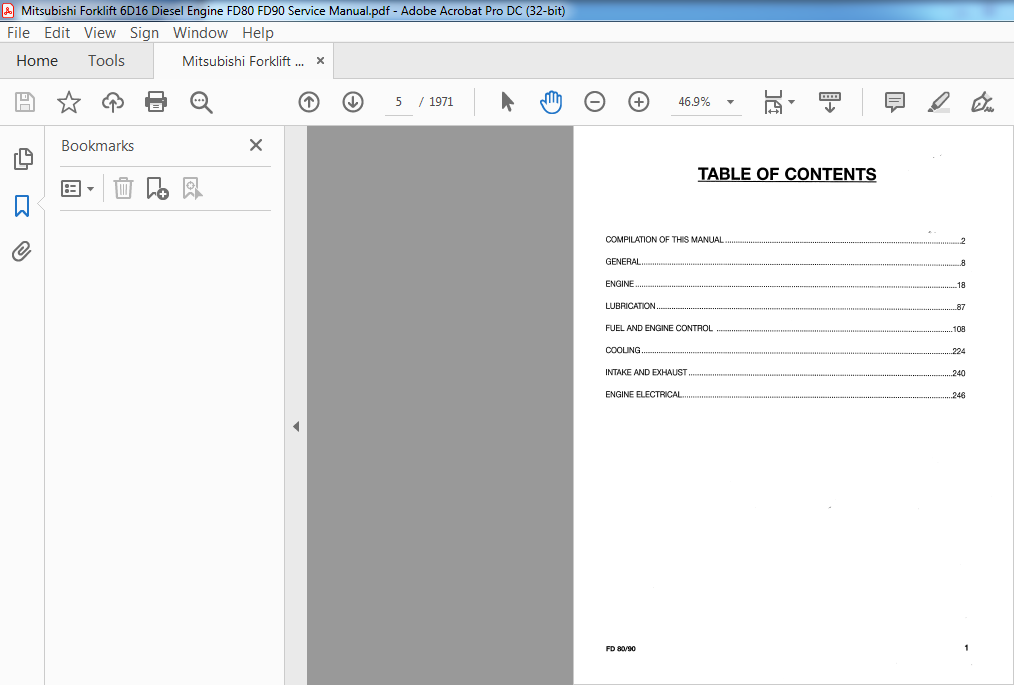Image resolution: width=1014 pixels, height=685 pixels.
Task: Open the Attachments paperclip panel
Action: pyautogui.click(x=22, y=252)
